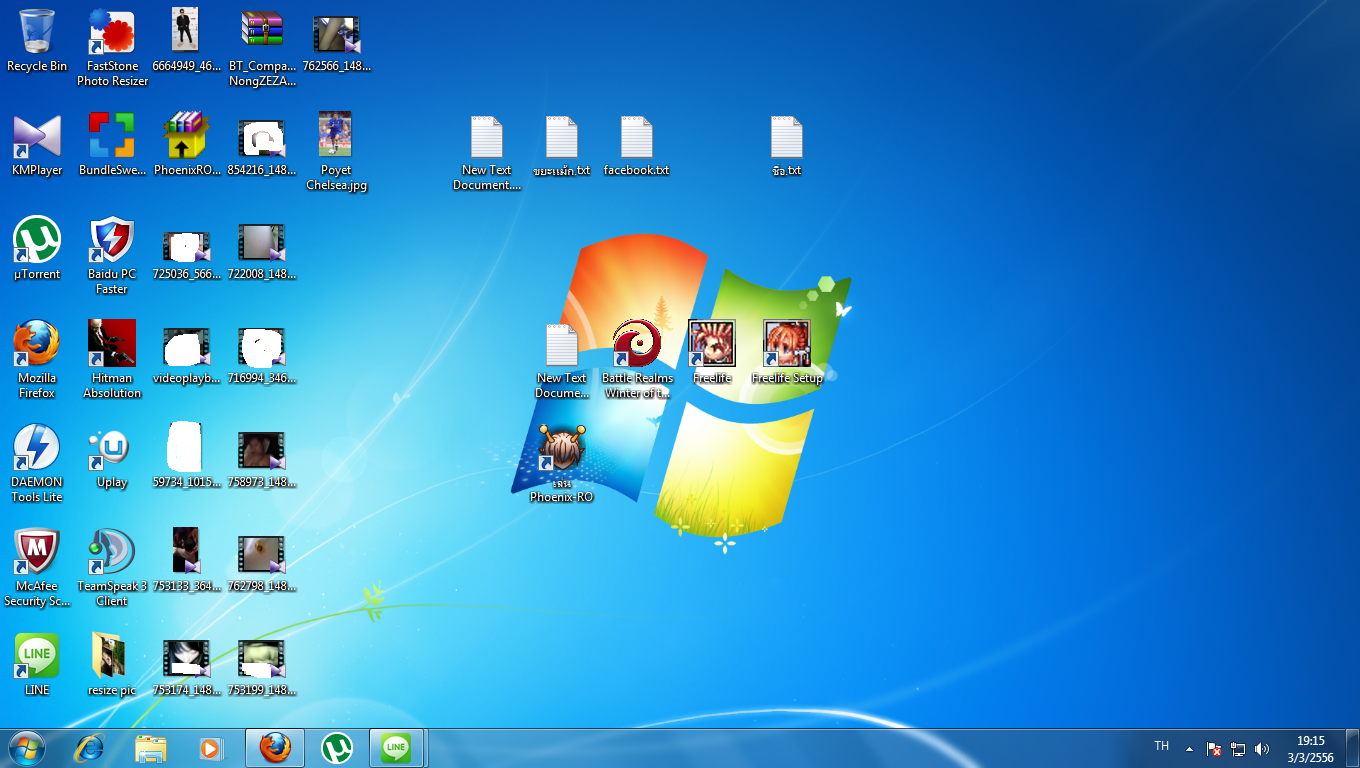Select the McAfee Security Scan shortcut
The height and width of the screenshot is (768, 1360).
coord(37,568)
